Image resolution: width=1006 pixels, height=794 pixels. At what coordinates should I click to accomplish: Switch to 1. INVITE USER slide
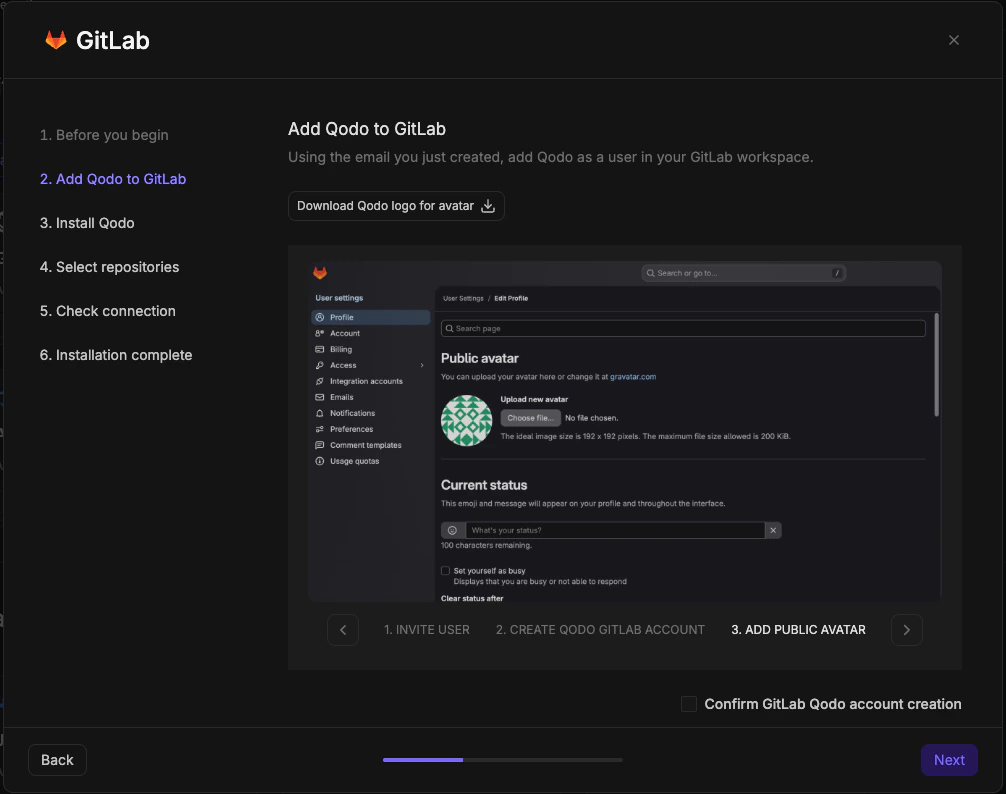click(x=427, y=630)
